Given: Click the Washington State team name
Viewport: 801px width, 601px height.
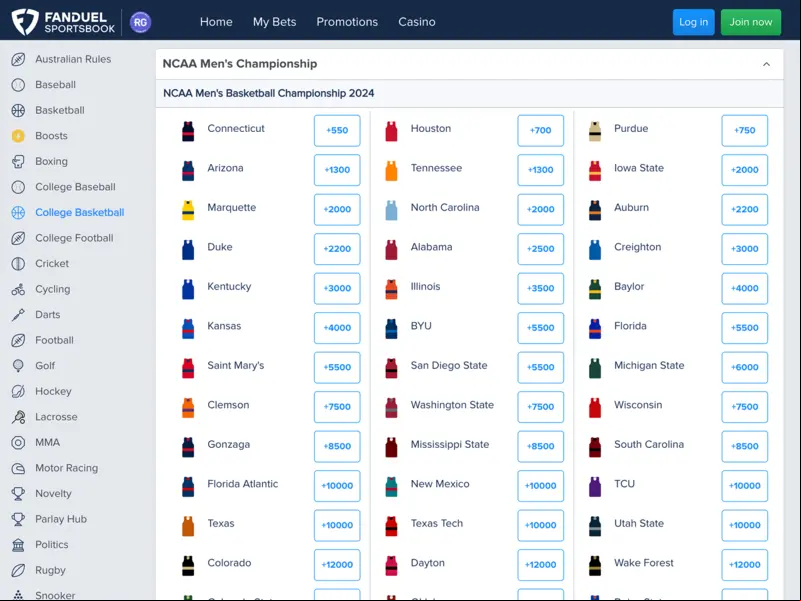Looking at the screenshot, I should 452,405.
